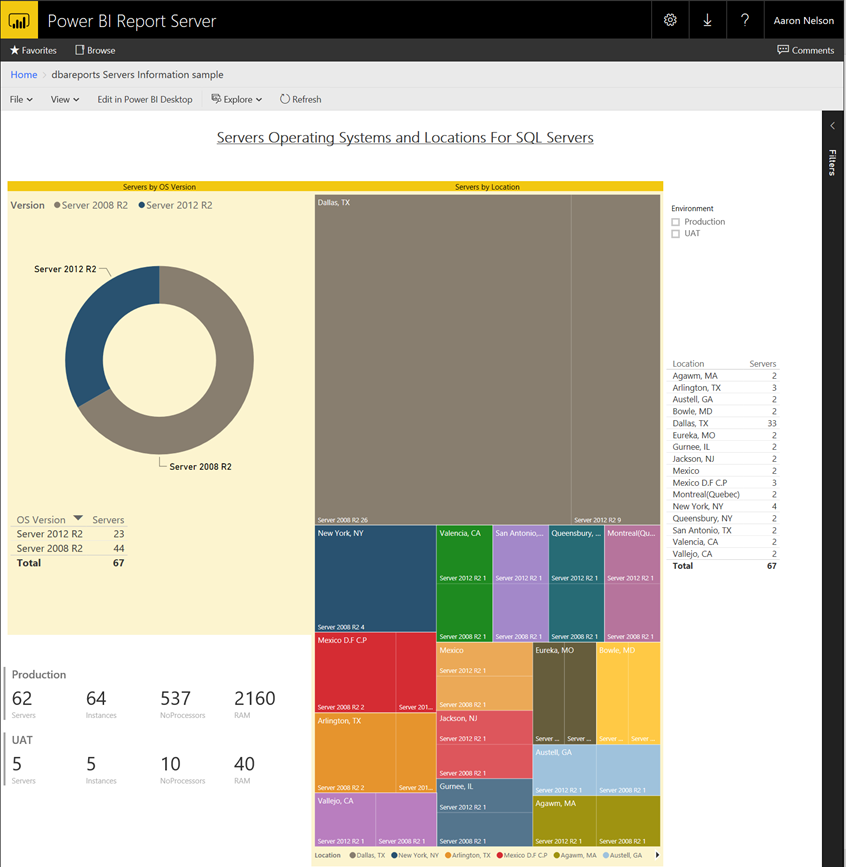The width and height of the screenshot is (846, 867).
Task: Select Bowie, MD treemap tile
Action: pyautogui.click(x=629, y=693)
